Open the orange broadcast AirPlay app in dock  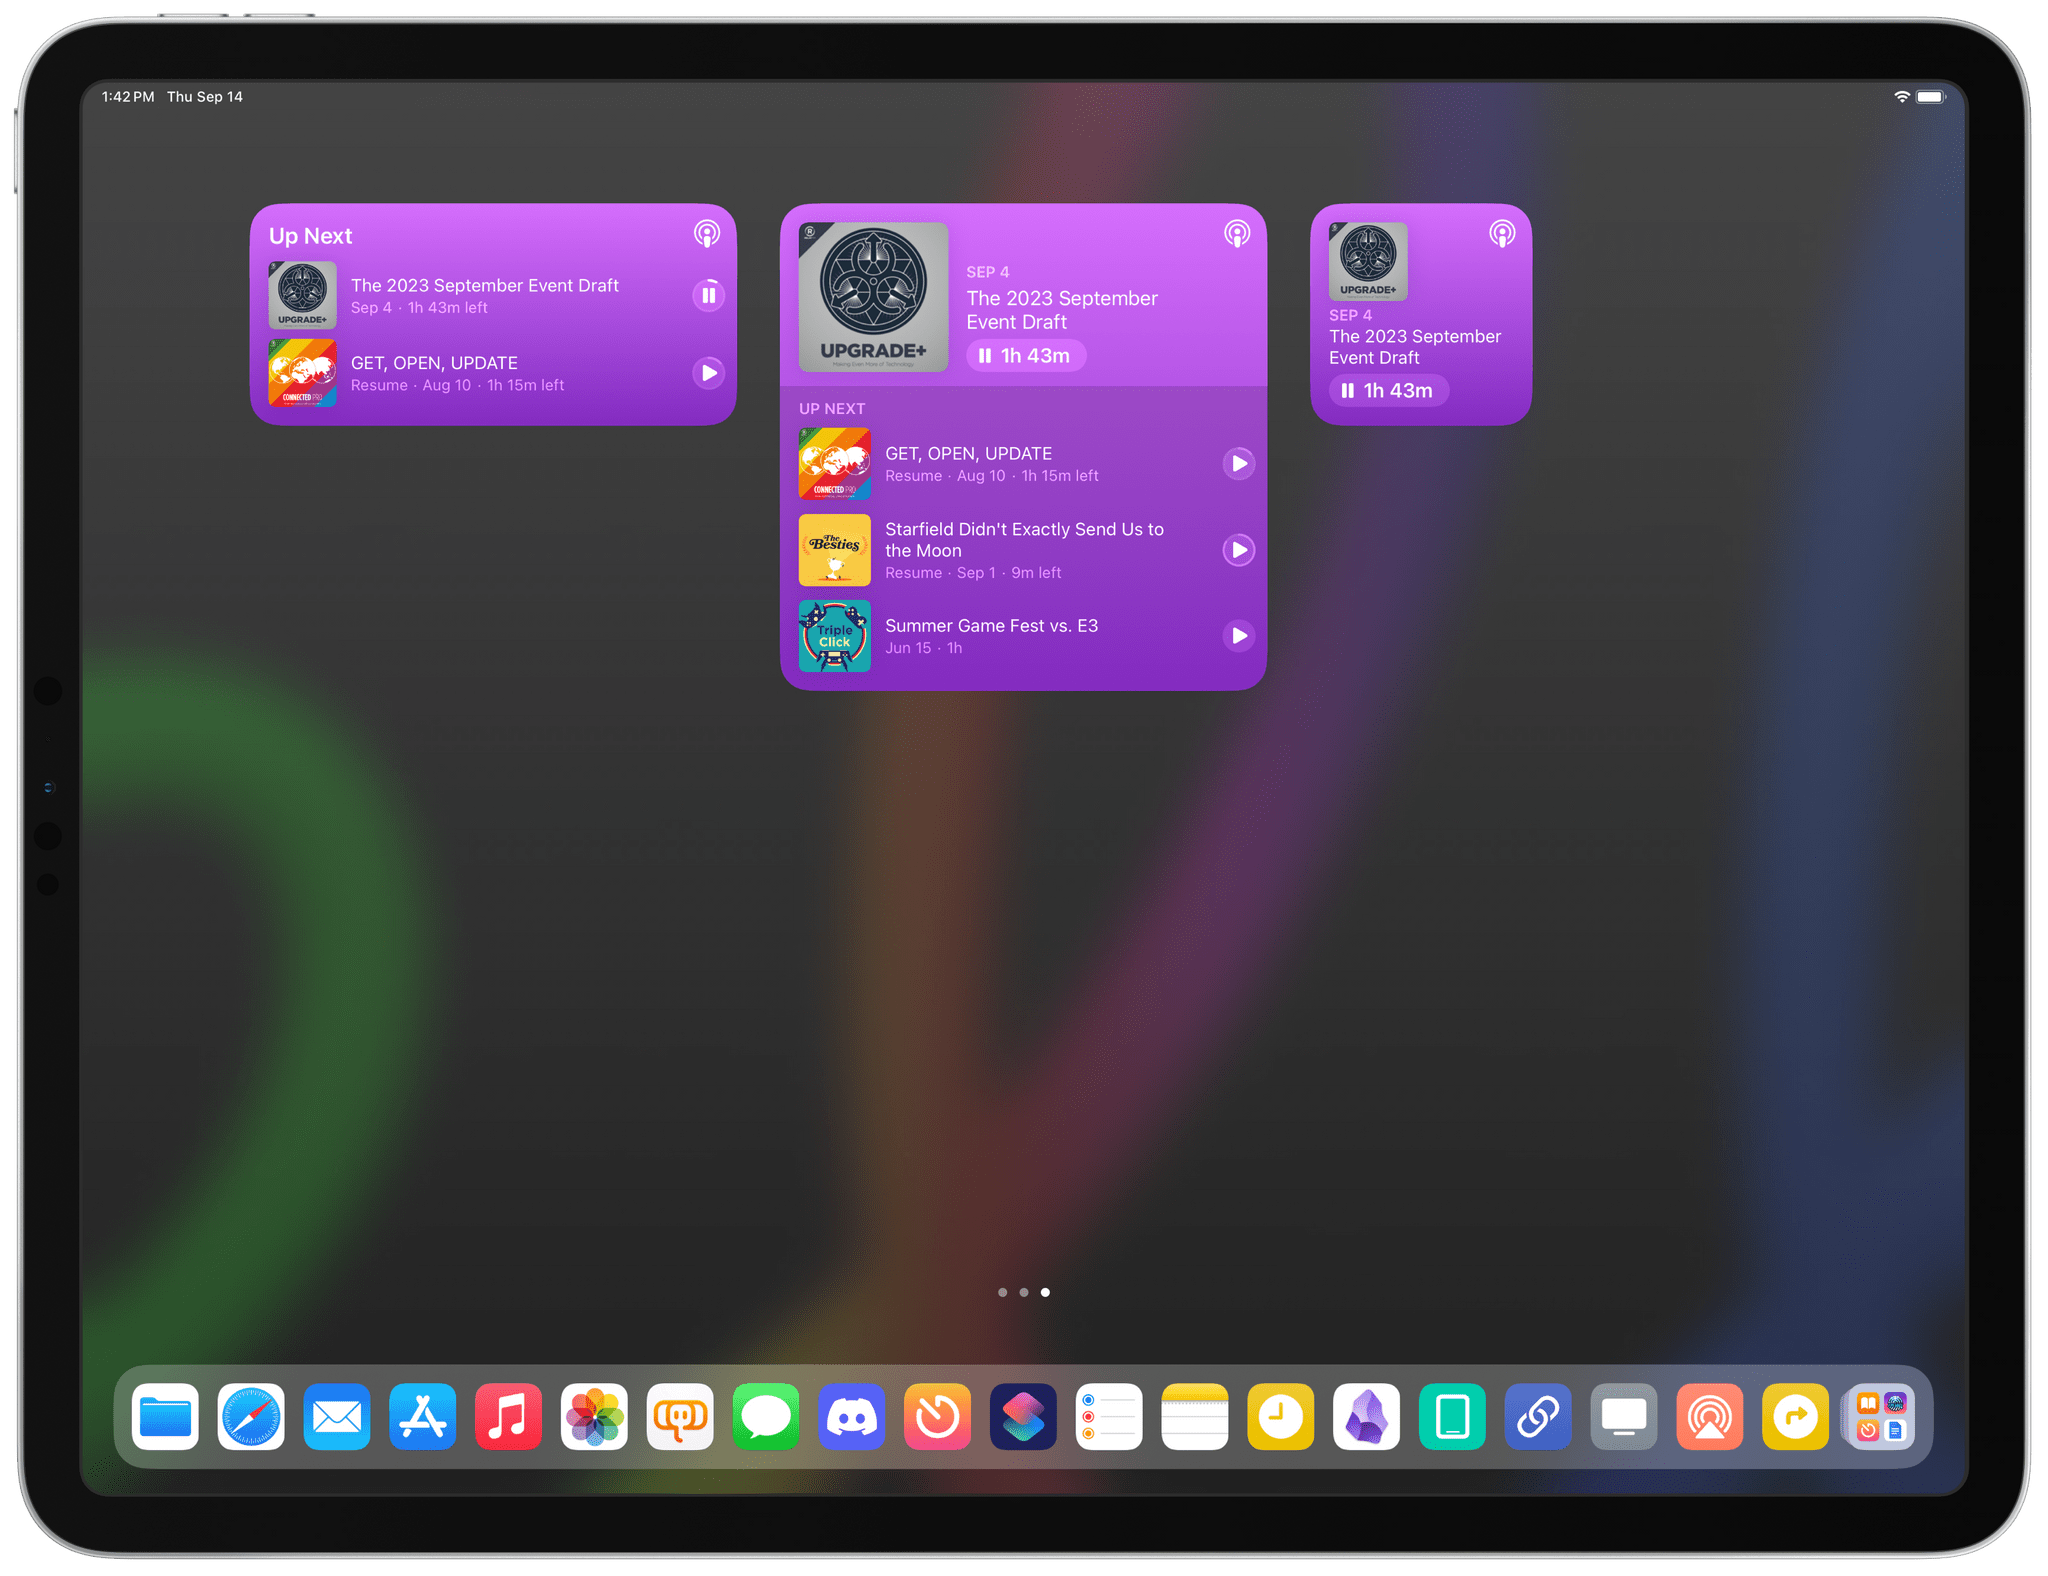[x=1710, y=1416]
